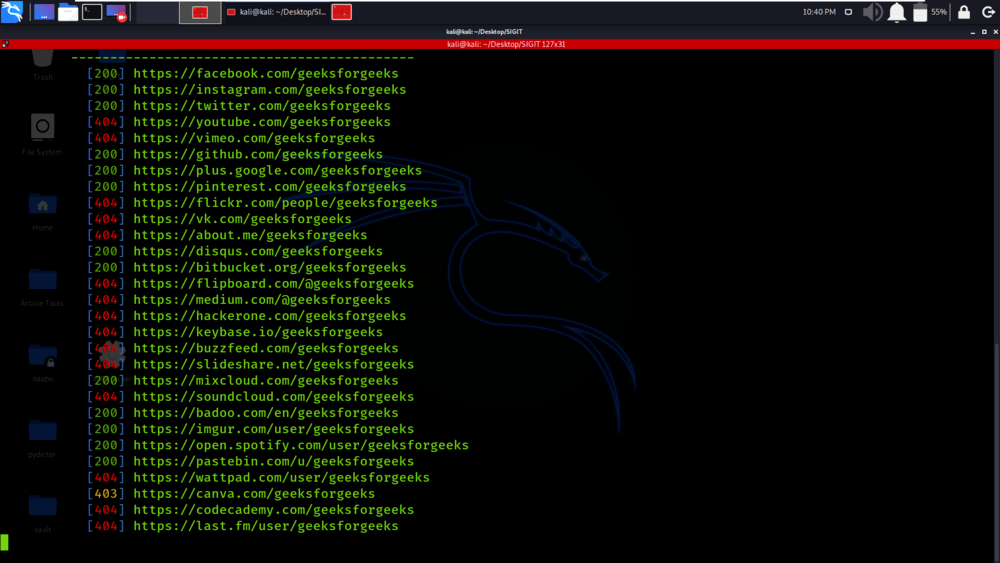The height and width of the screenshot is (563, 1000).
Task: Click the yellow 403 status code
Action: tap(106, 494)
